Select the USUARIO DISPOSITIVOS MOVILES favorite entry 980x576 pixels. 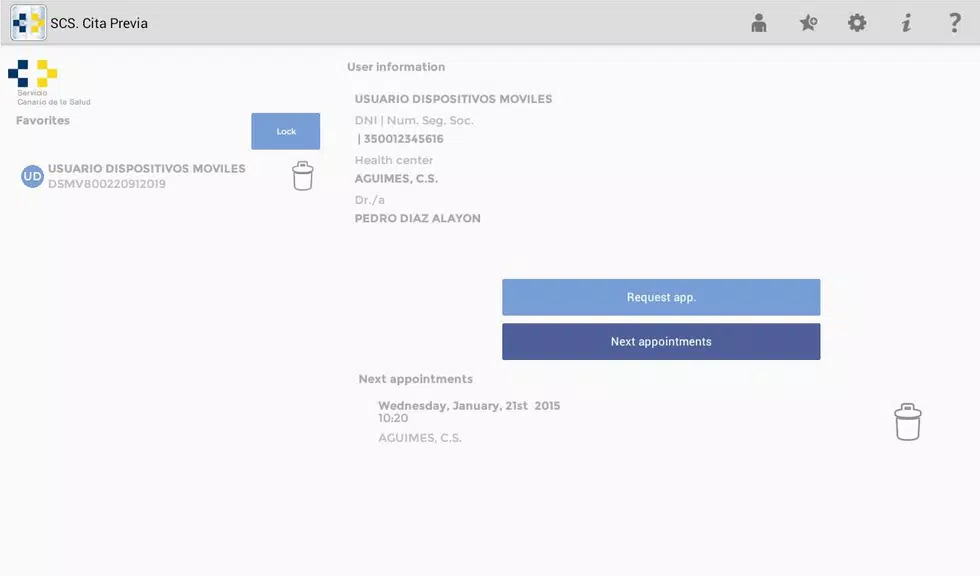click(146, 175)
